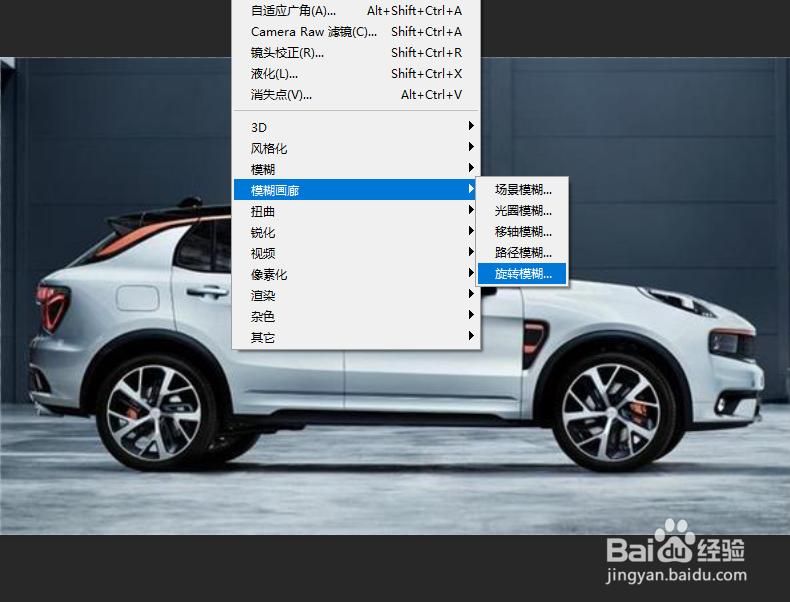Image resolution: width=790 pixels, height=602 pixels.
Task: Launch the Camera Raw 滤镜 filter
Action: pos(355,32)
